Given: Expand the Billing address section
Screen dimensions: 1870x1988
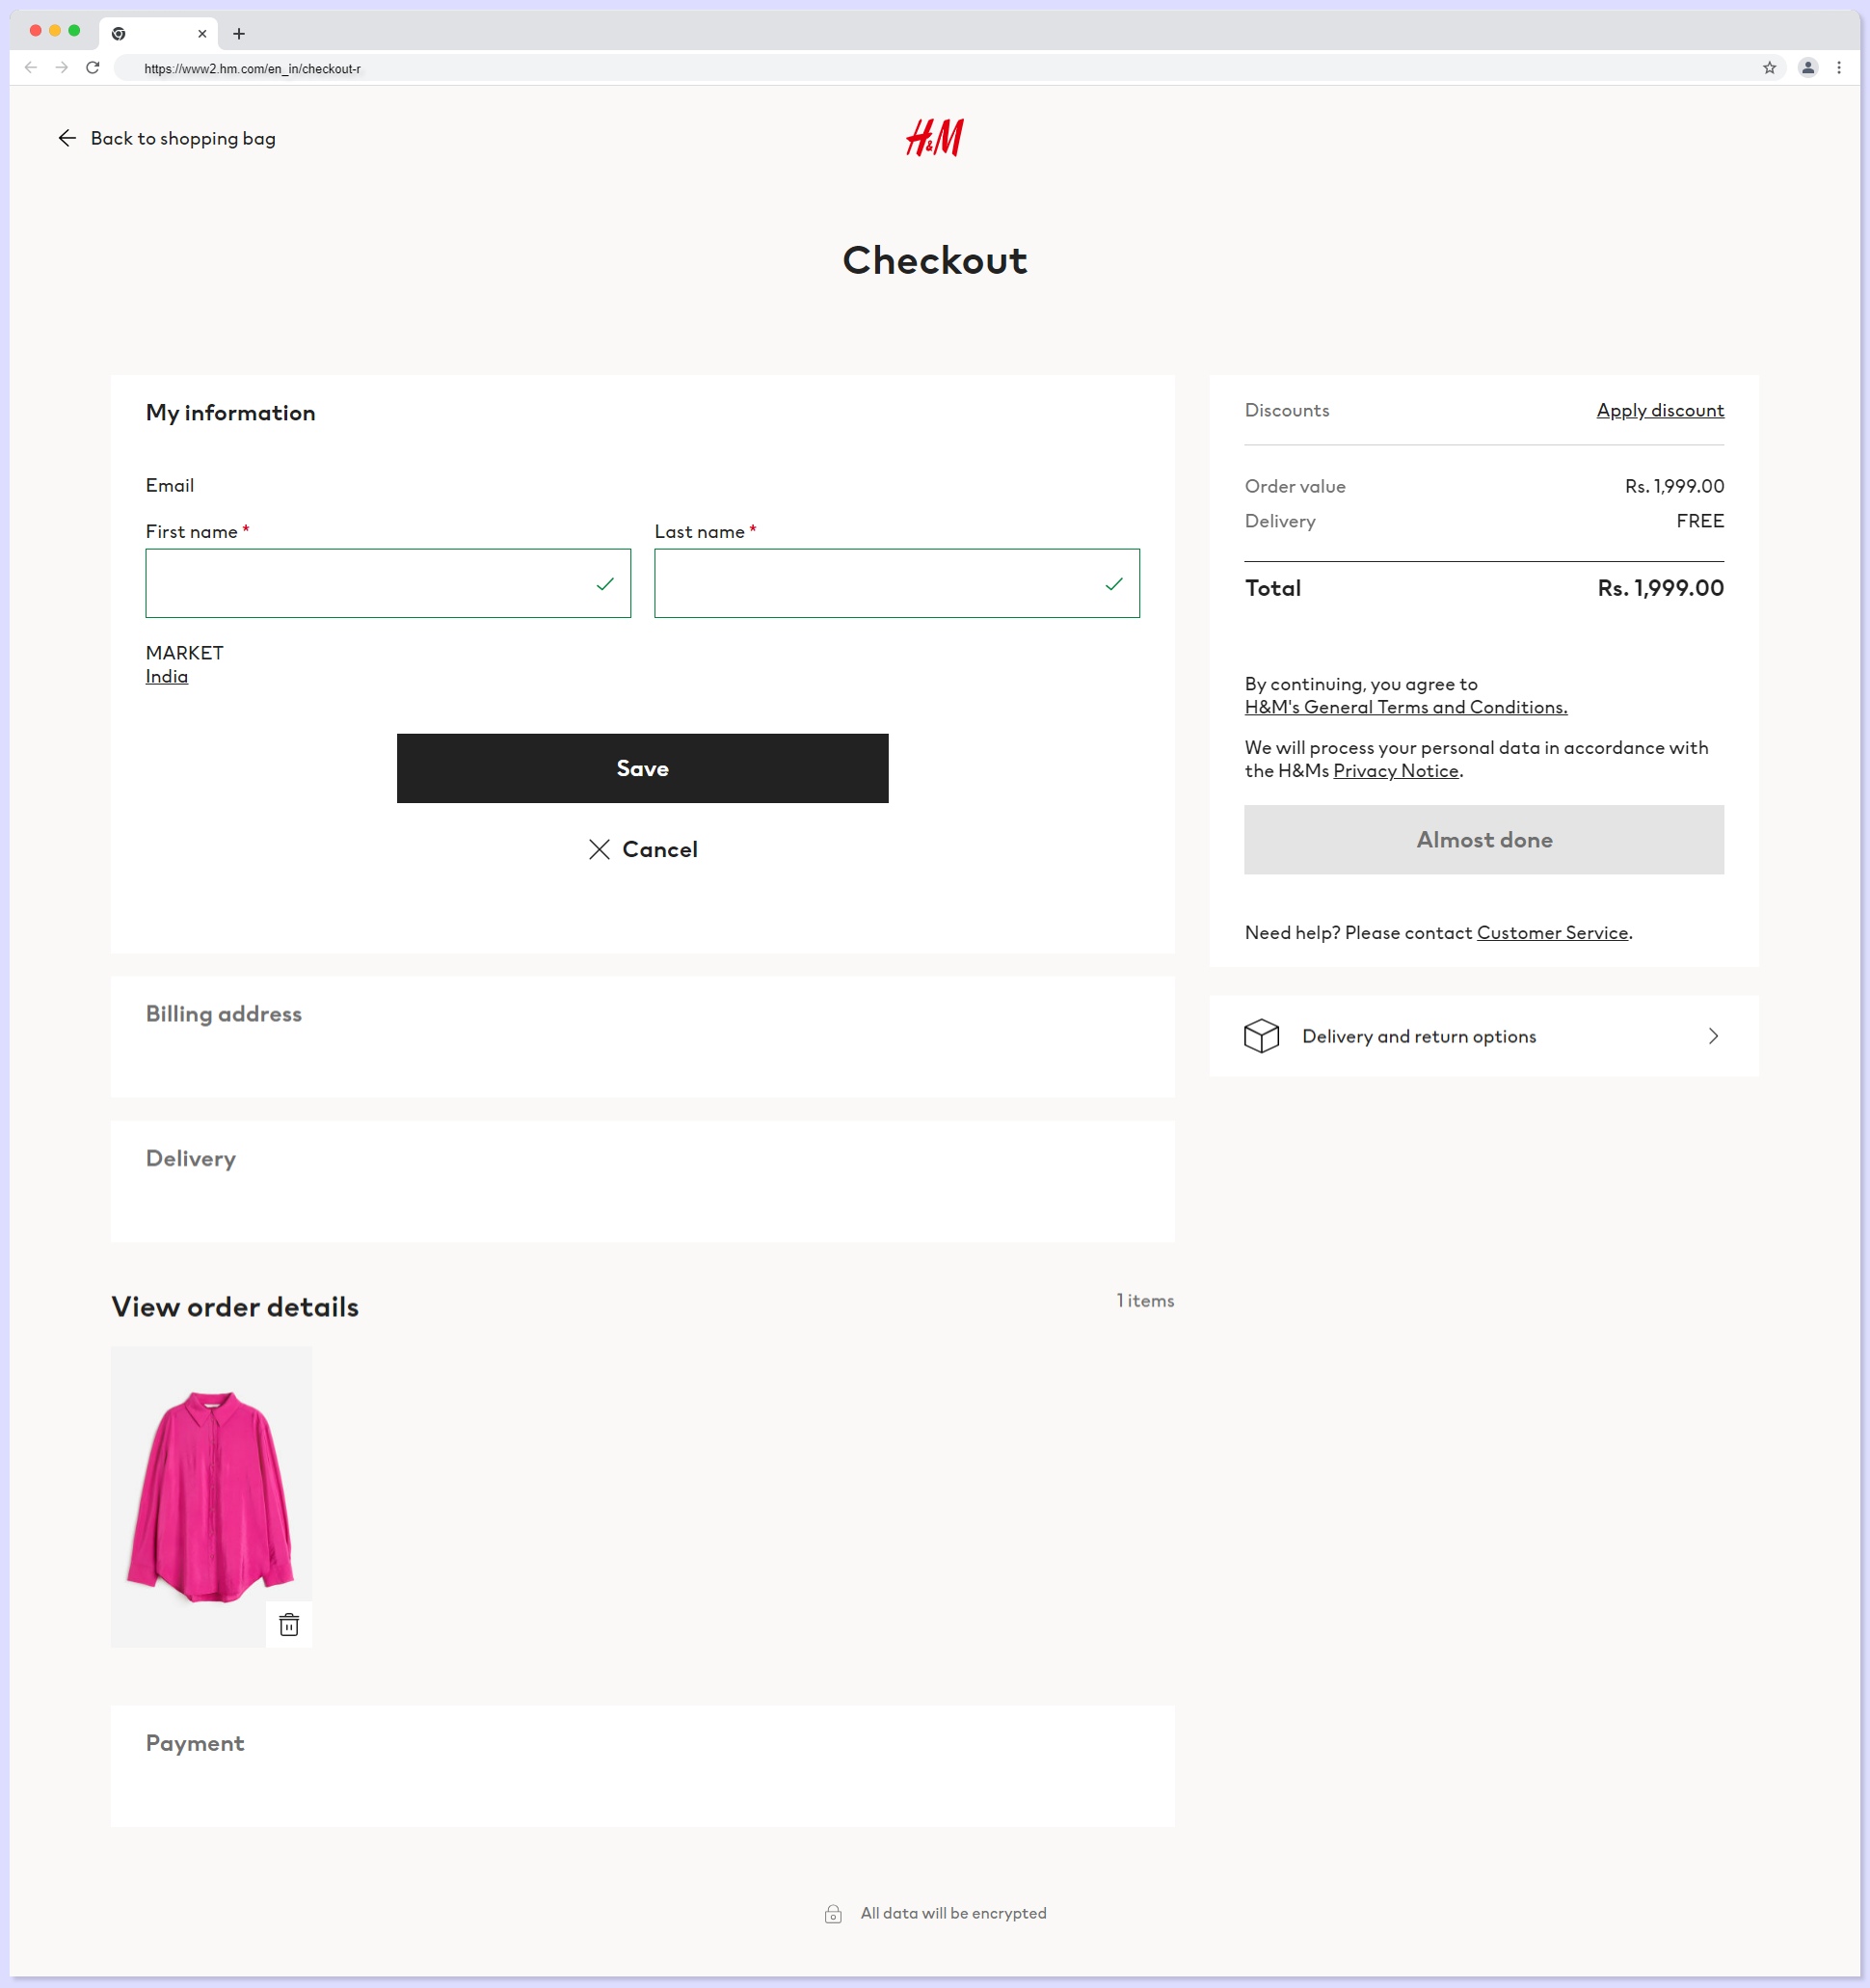Looking at the screenshot, I should coord(642,1036).
